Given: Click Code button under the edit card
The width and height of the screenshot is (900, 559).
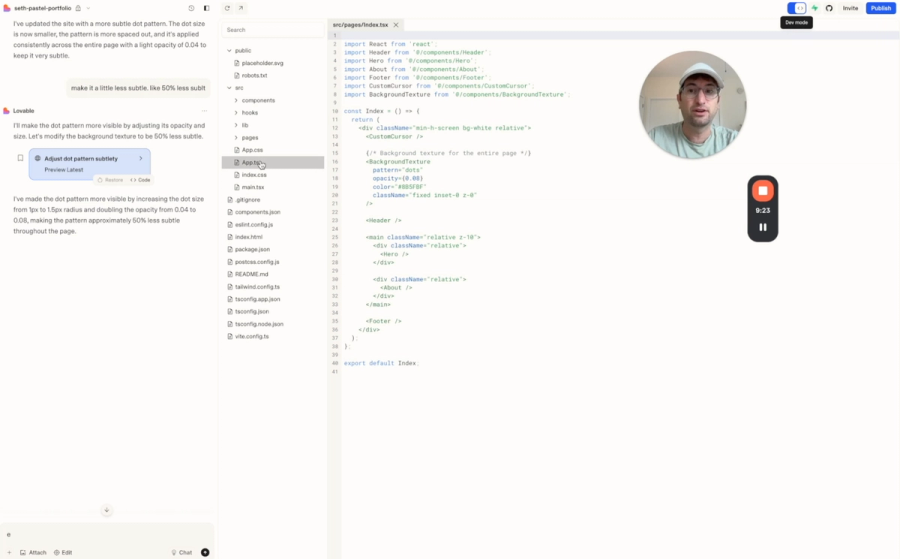Looking at the screenshot, I should (x=140, y=180).
